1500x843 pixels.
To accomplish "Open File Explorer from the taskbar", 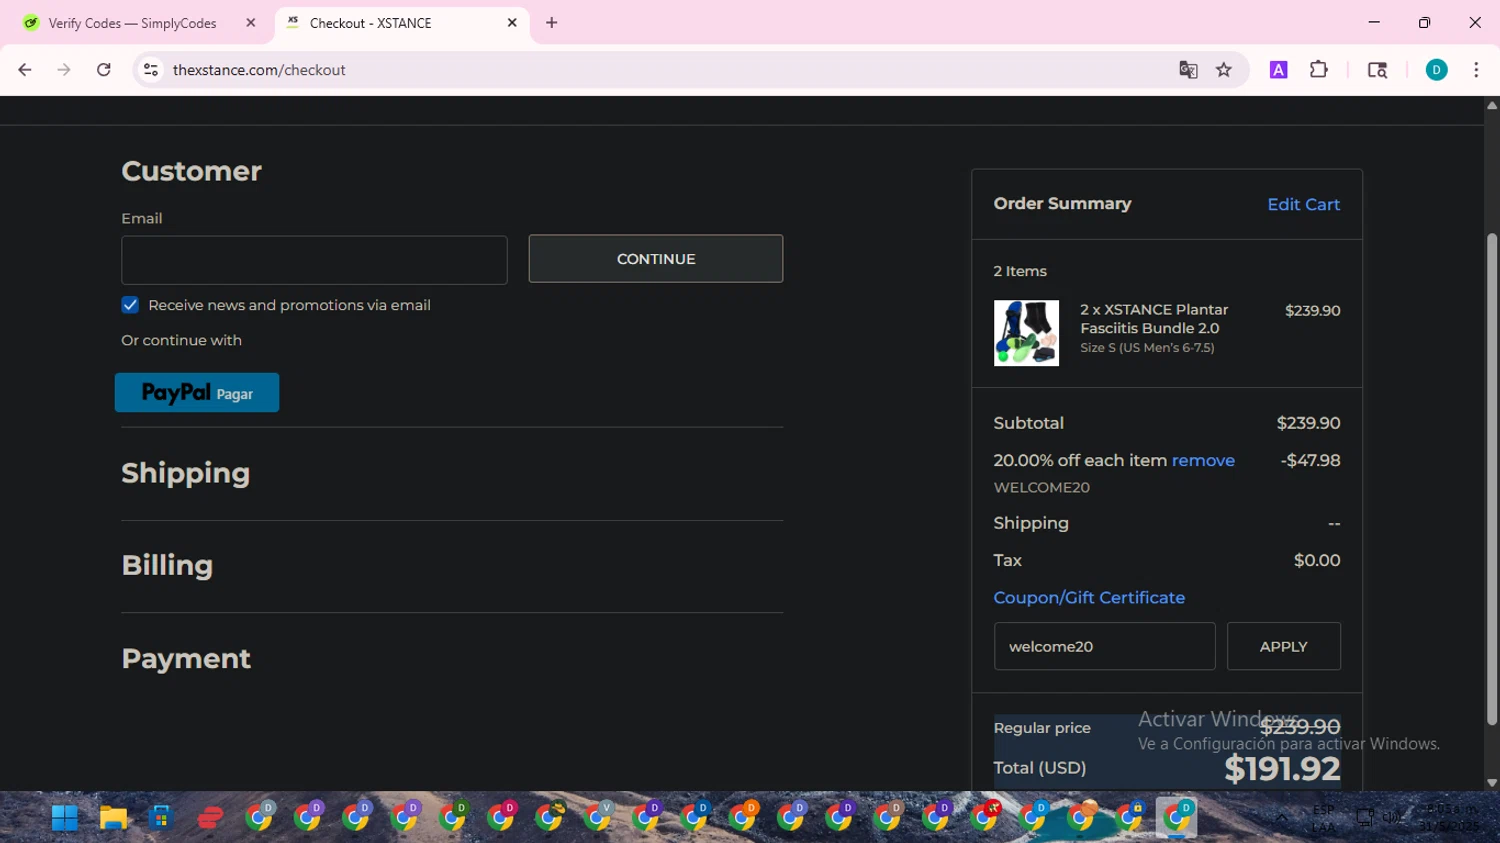I will [x=113, y=818].
